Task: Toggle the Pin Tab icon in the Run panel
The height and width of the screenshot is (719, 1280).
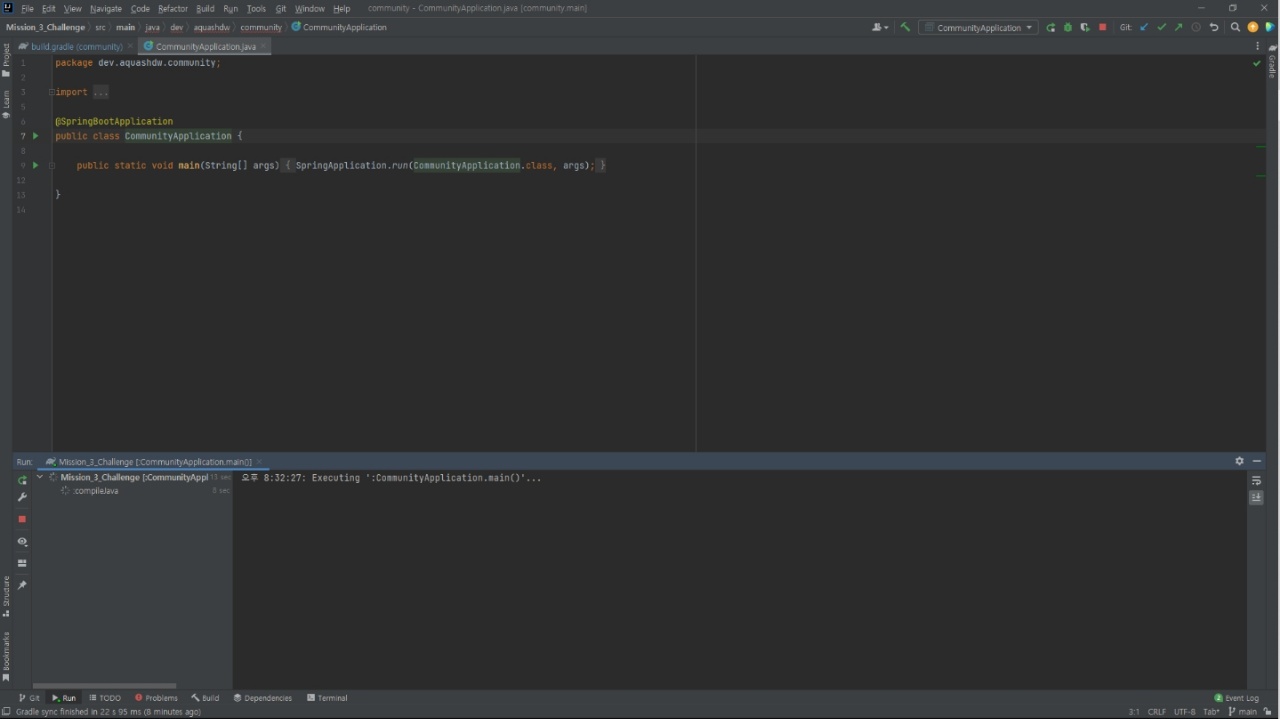Action: coord(22,585)
